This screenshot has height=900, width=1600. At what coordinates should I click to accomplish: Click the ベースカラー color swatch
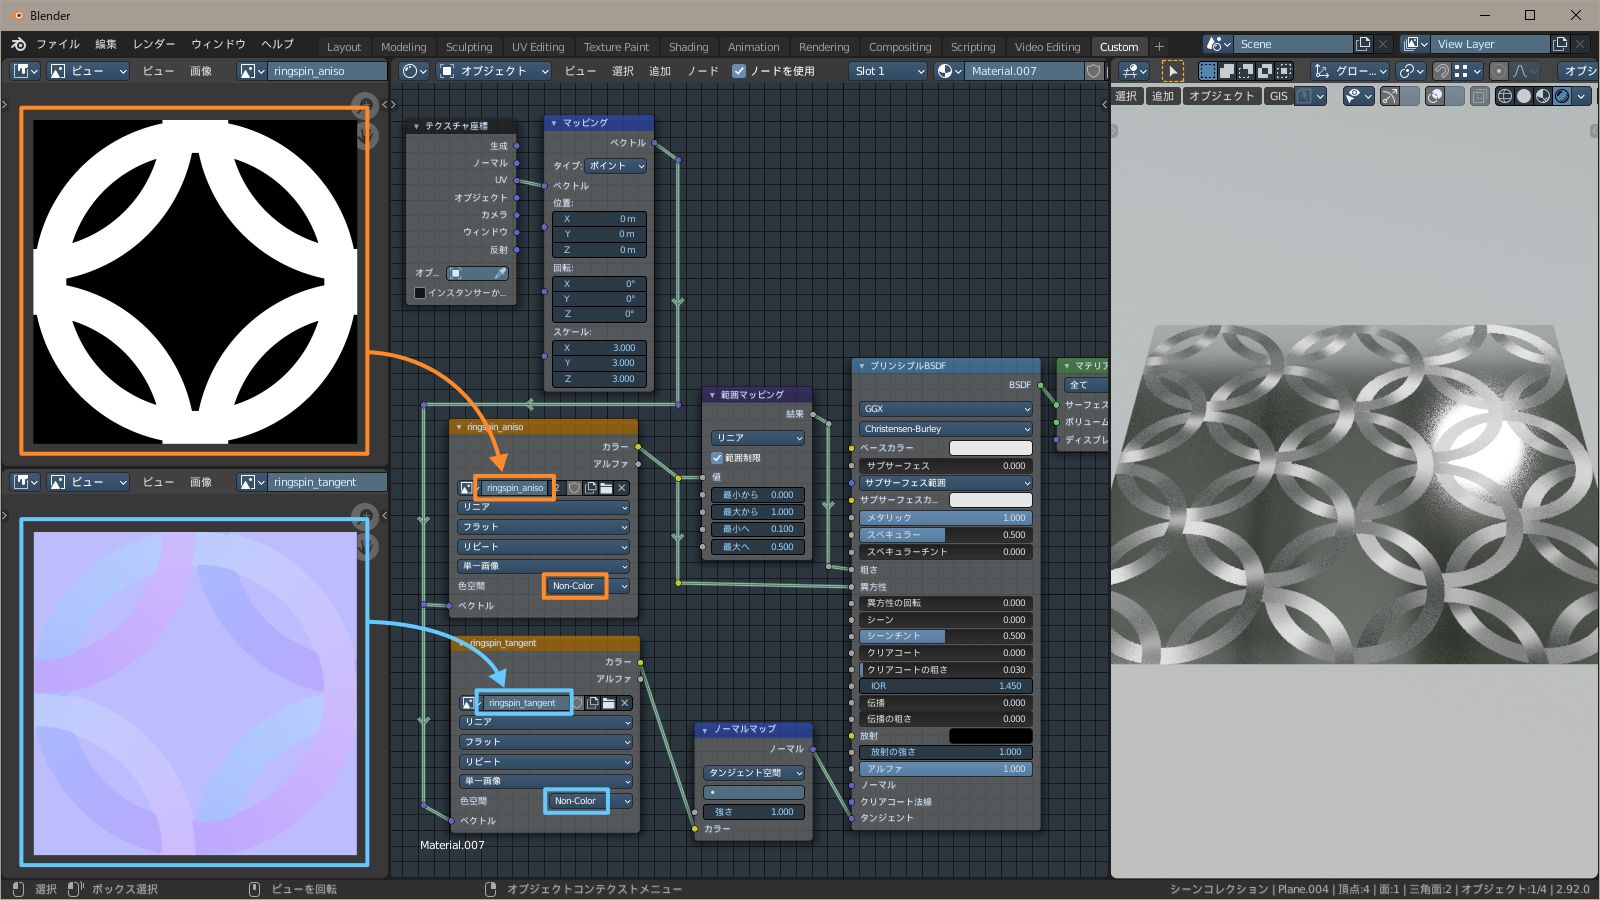990,448
